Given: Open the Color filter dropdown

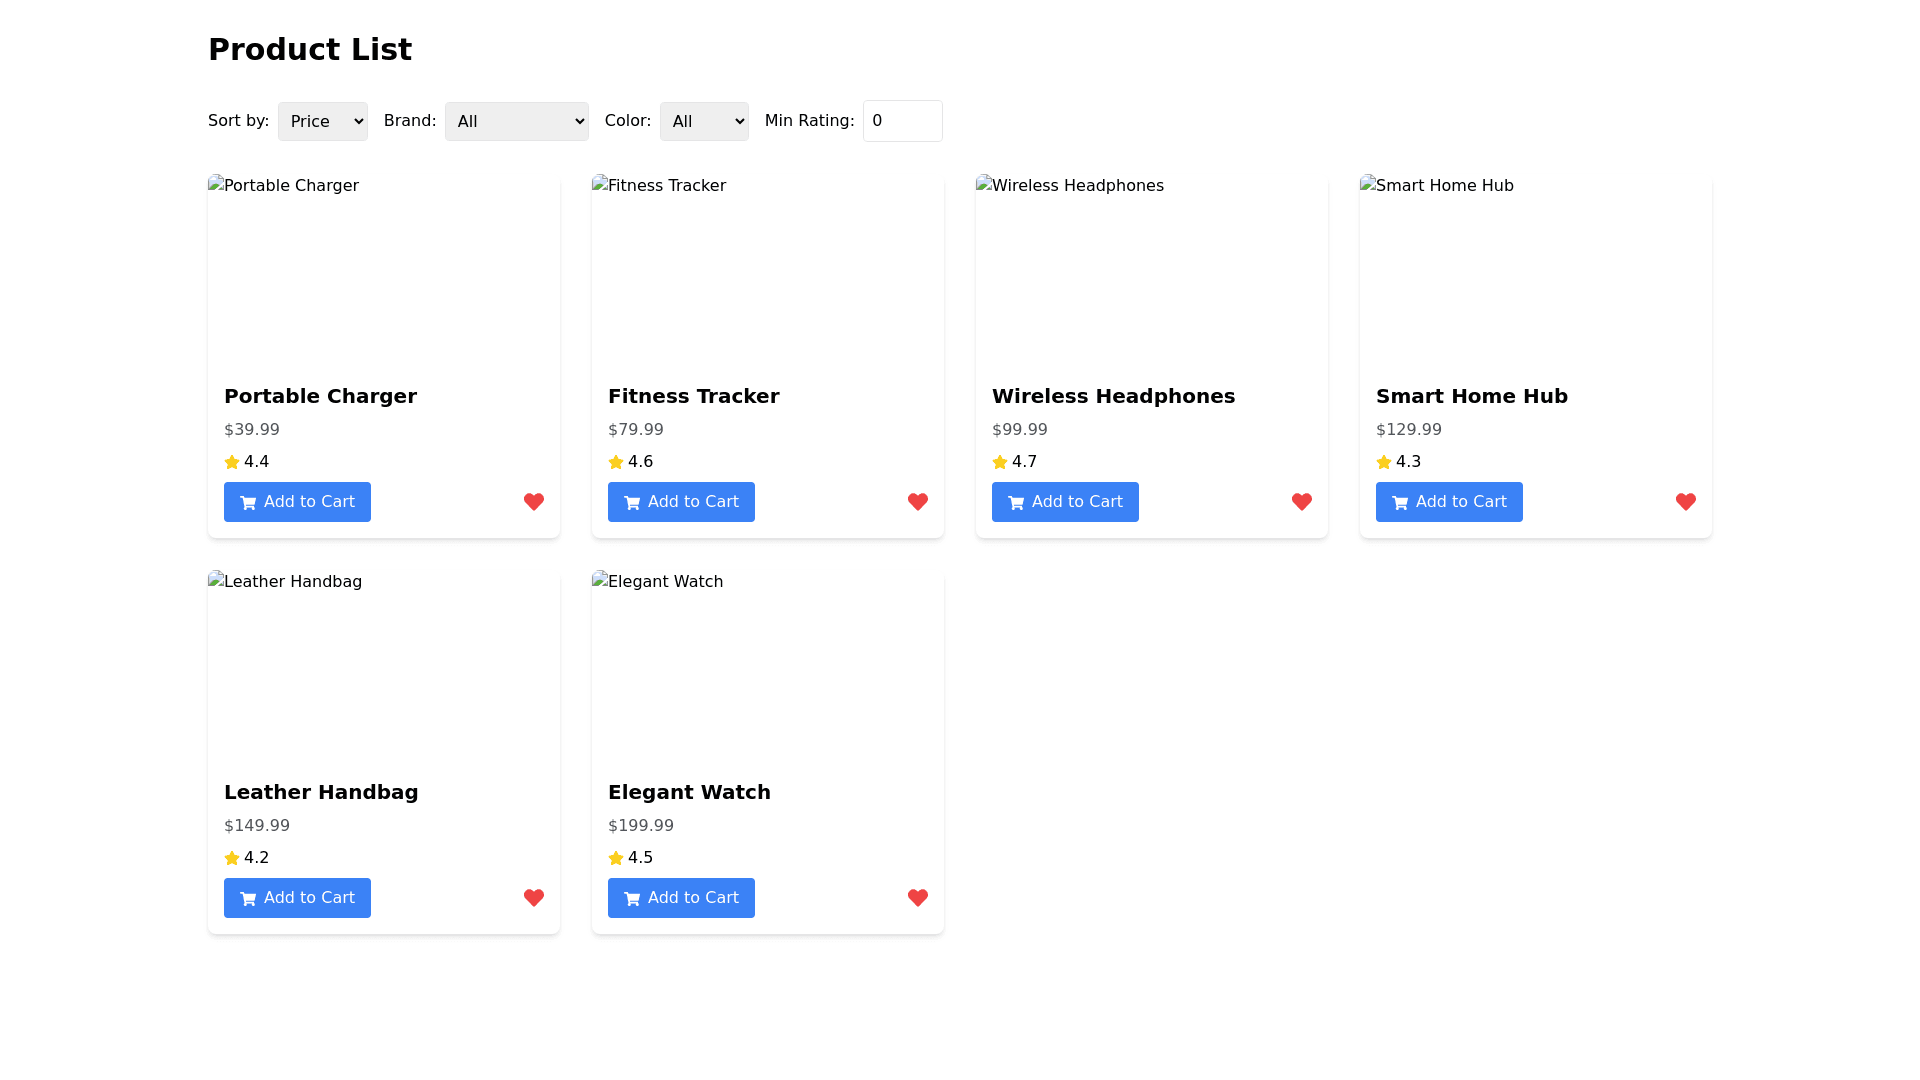Looking at the screenshot, I should 704,121.
